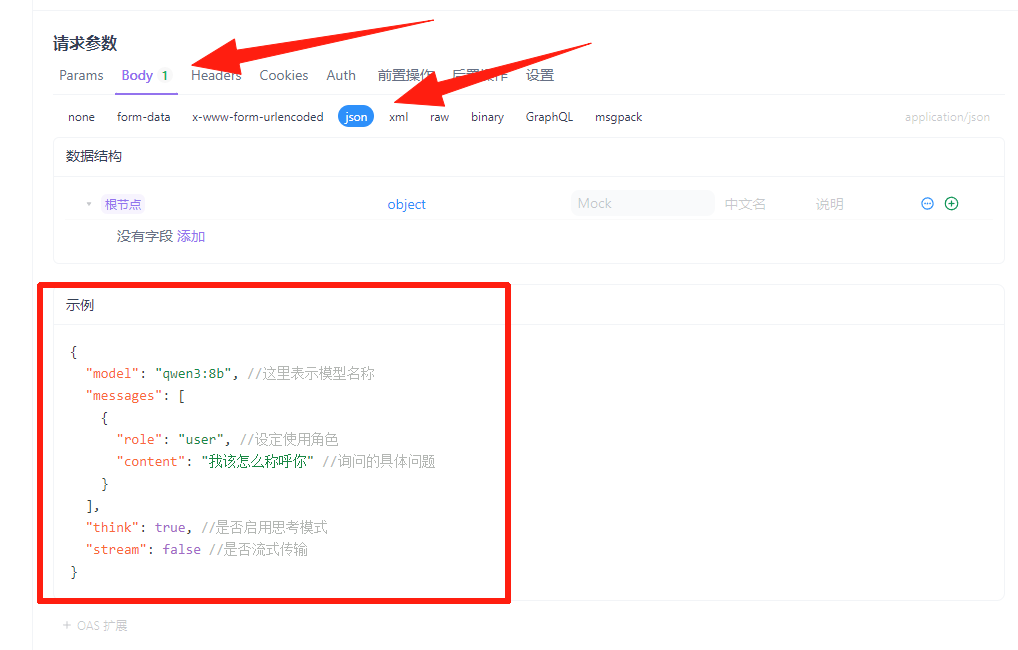Click the application/json content type label
Viewport: 1018px width, 650px height.
click(947, 117)
